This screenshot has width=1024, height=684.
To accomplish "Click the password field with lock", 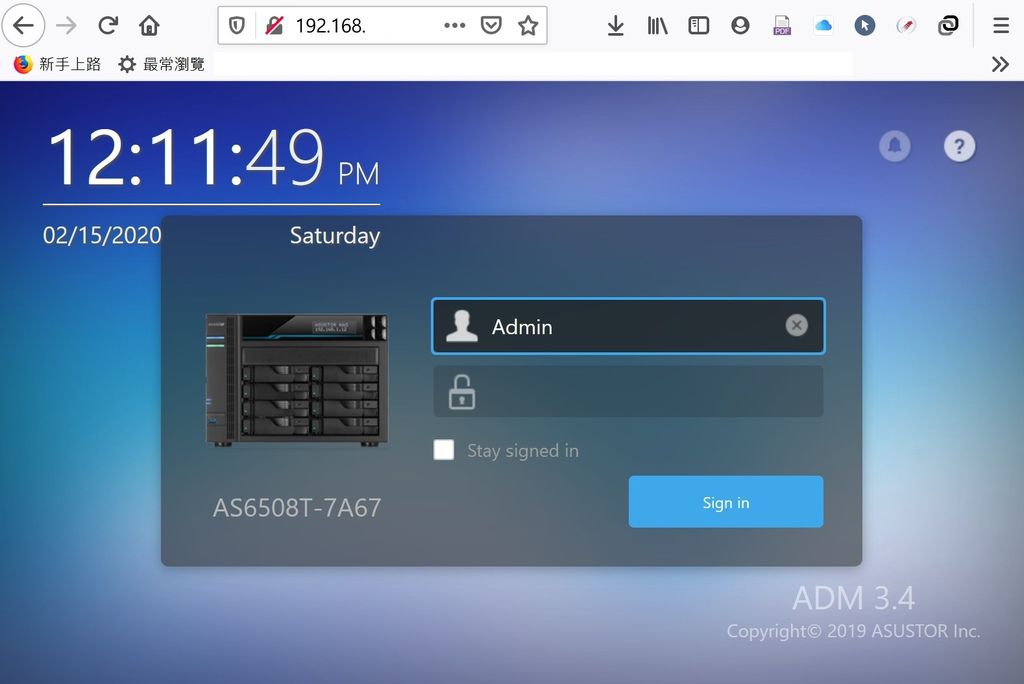I will [x=628, y=391].
